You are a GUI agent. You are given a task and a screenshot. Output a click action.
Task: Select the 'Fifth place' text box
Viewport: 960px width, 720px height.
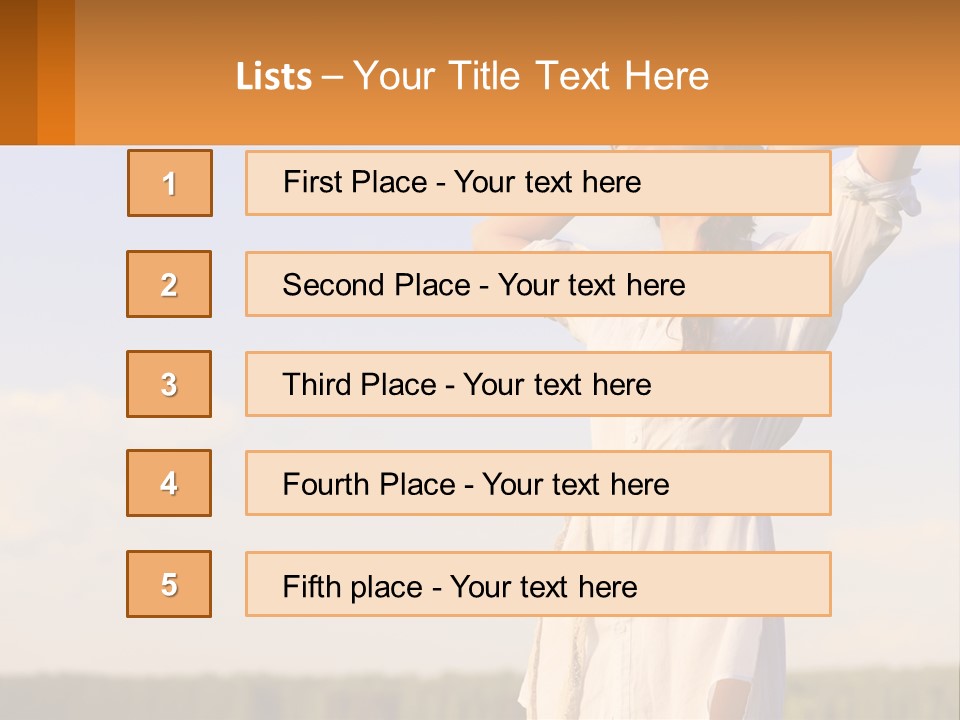[x=538, y=584]
